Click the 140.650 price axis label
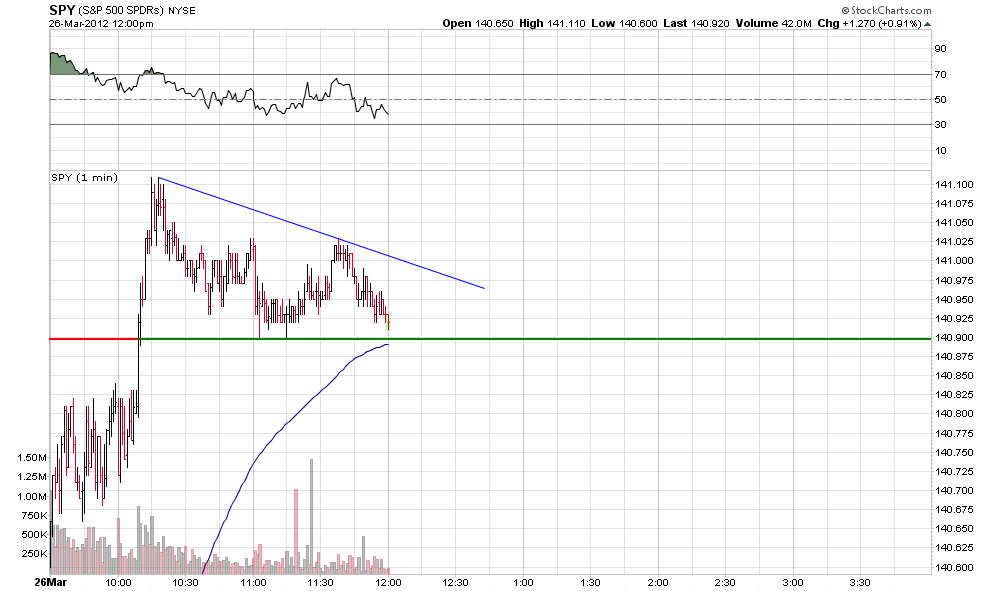Screen dimensions: 990x591 (x=954, y=528)
